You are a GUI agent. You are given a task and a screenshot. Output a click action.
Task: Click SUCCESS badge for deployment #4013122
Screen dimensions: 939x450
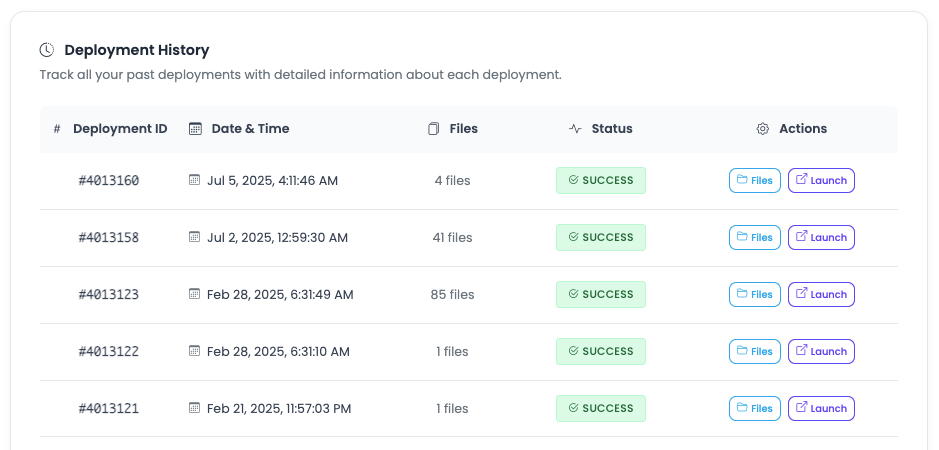click(601, 352)
